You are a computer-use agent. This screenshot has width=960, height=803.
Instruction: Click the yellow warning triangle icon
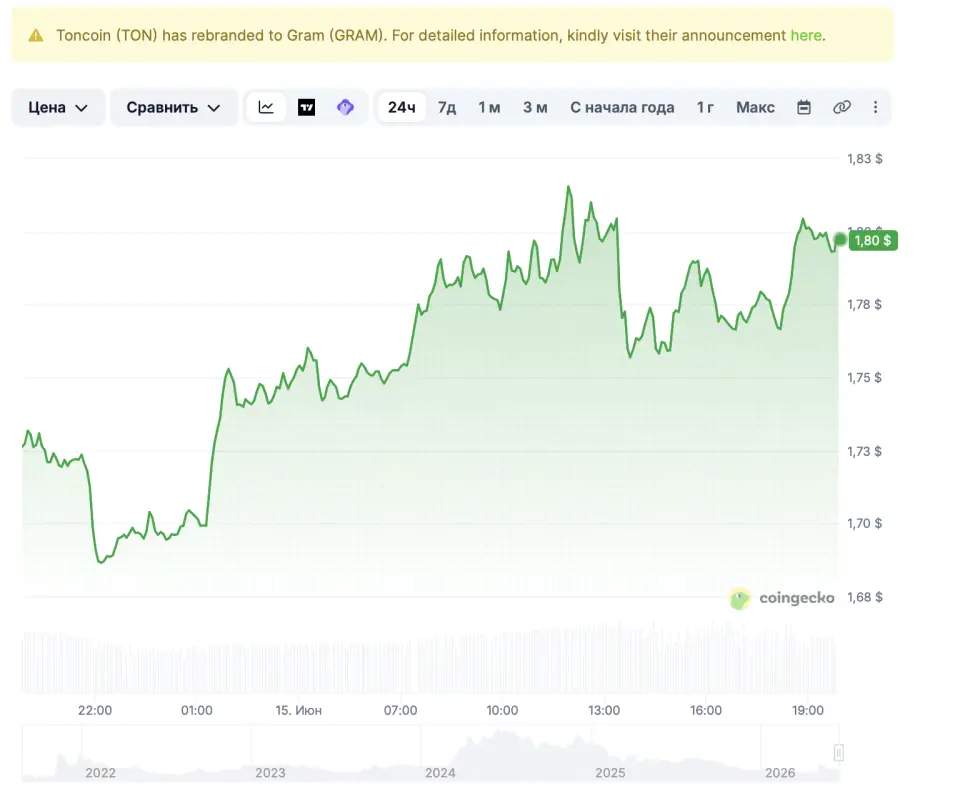[36, 35]
